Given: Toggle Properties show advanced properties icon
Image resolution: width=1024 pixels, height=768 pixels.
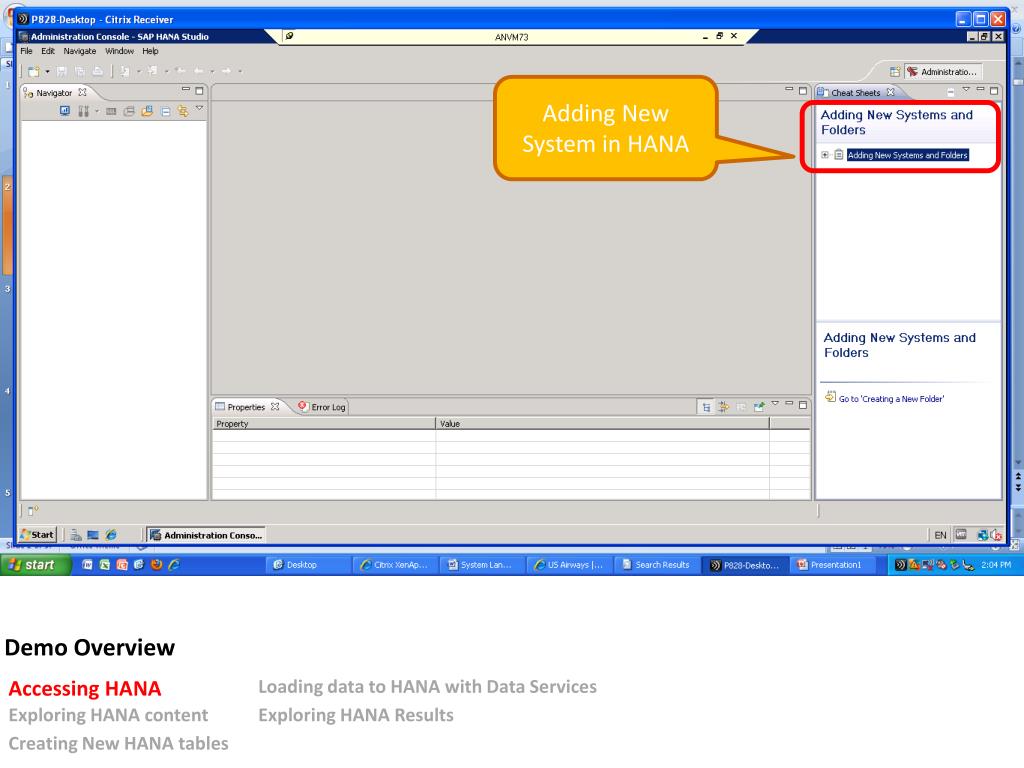Looking at the screenshot, I should pyautogui.click(x=724, y=407).
